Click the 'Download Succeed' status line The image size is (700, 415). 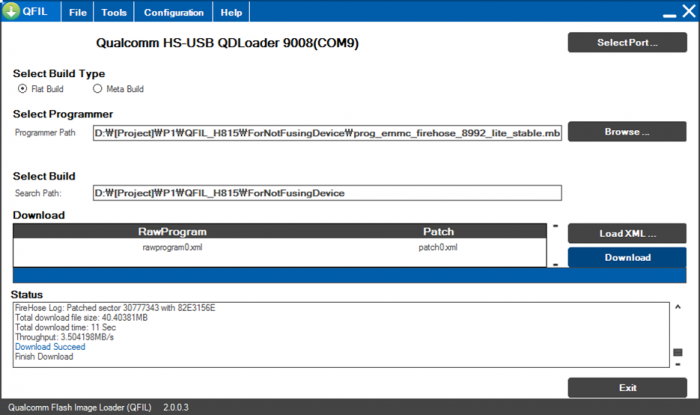coord(50,347)
